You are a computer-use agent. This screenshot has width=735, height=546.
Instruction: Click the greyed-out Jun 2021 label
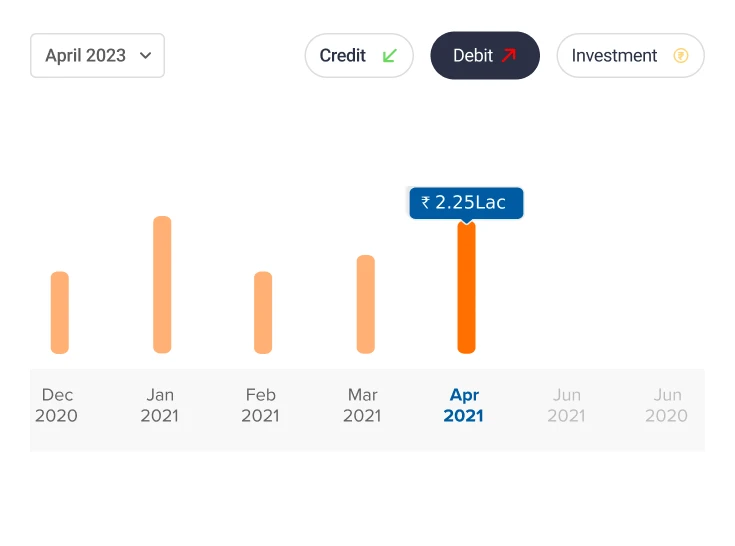point(566,405)
